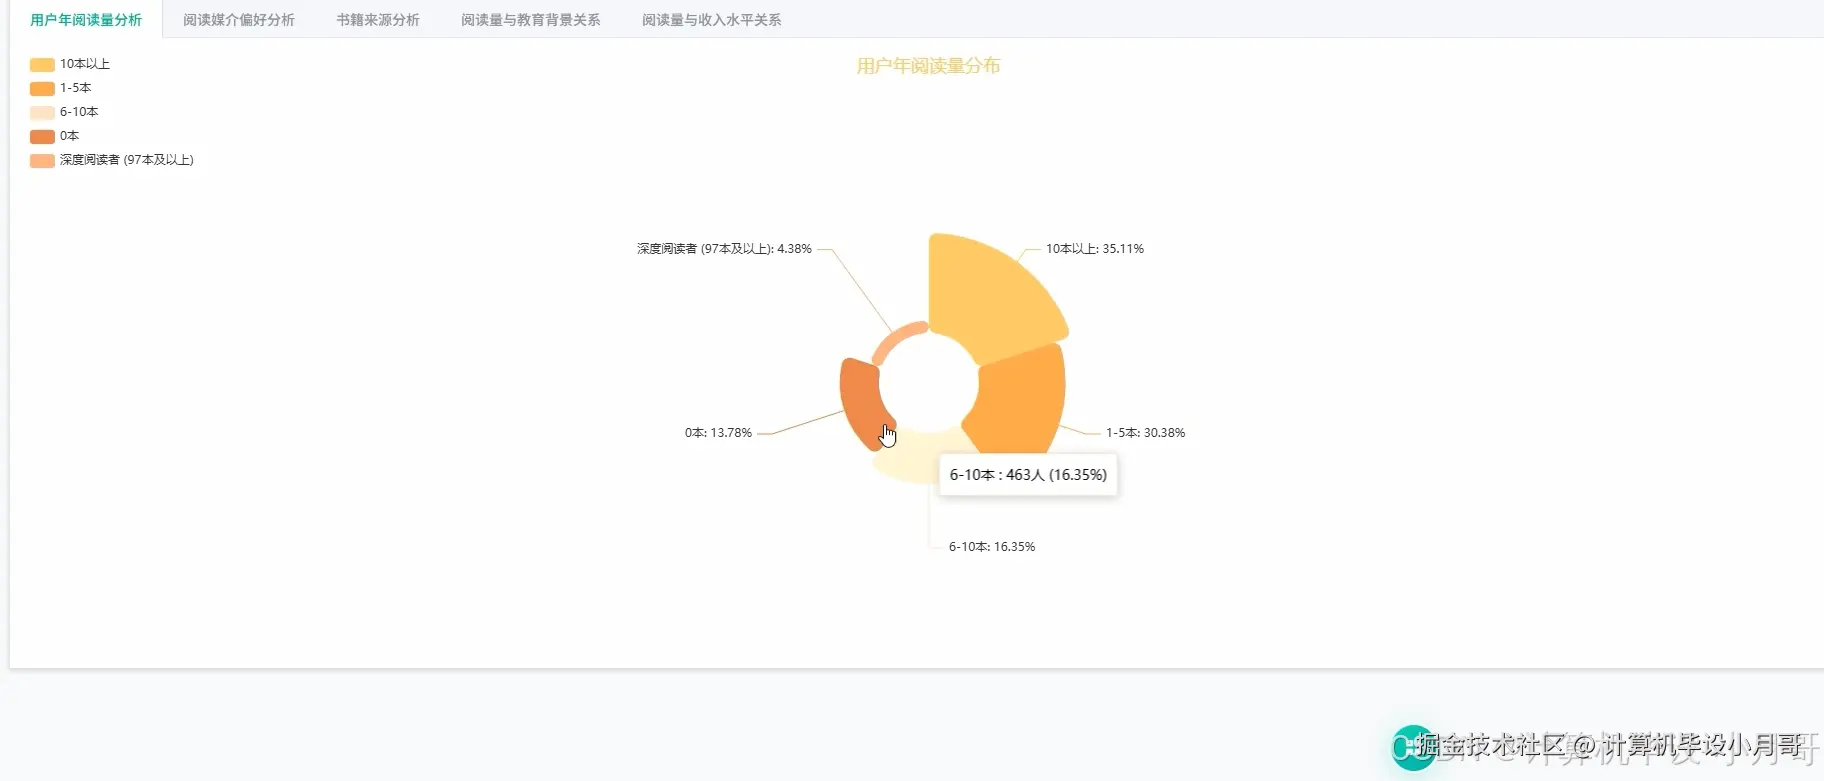Go to the 阅读量与教育背景关系 tab
The image size is (1824, 781).
pyautogui.click(x=530, y=20)
